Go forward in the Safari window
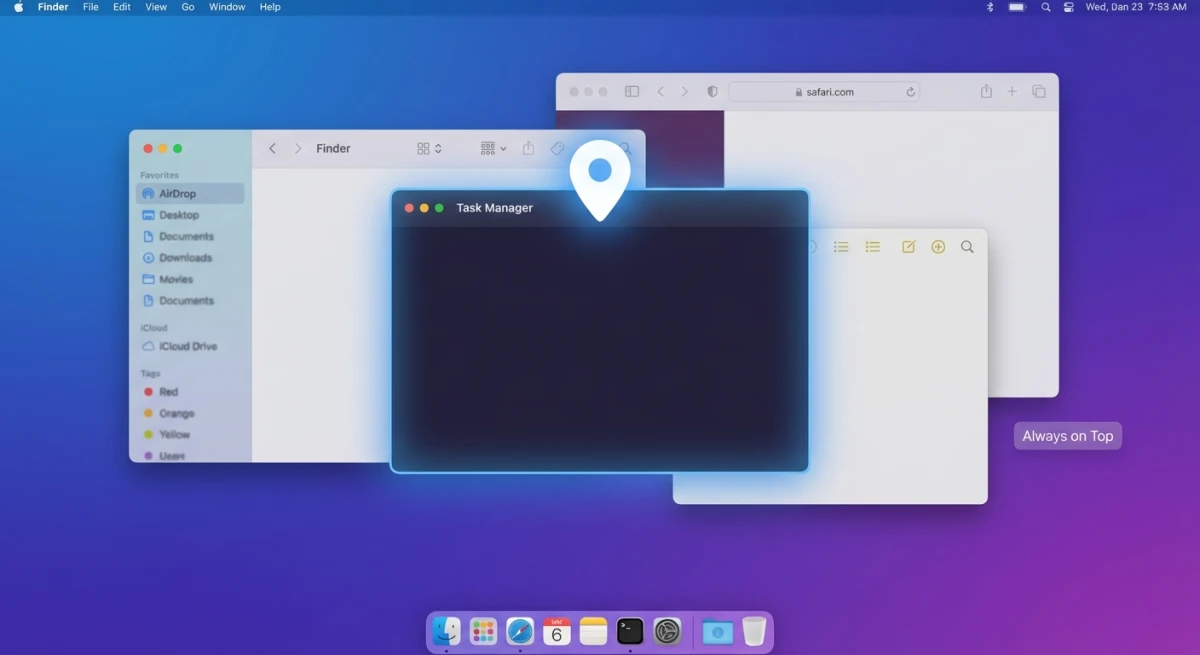This screenshot has height=655, width=1200. click(684, 91)
